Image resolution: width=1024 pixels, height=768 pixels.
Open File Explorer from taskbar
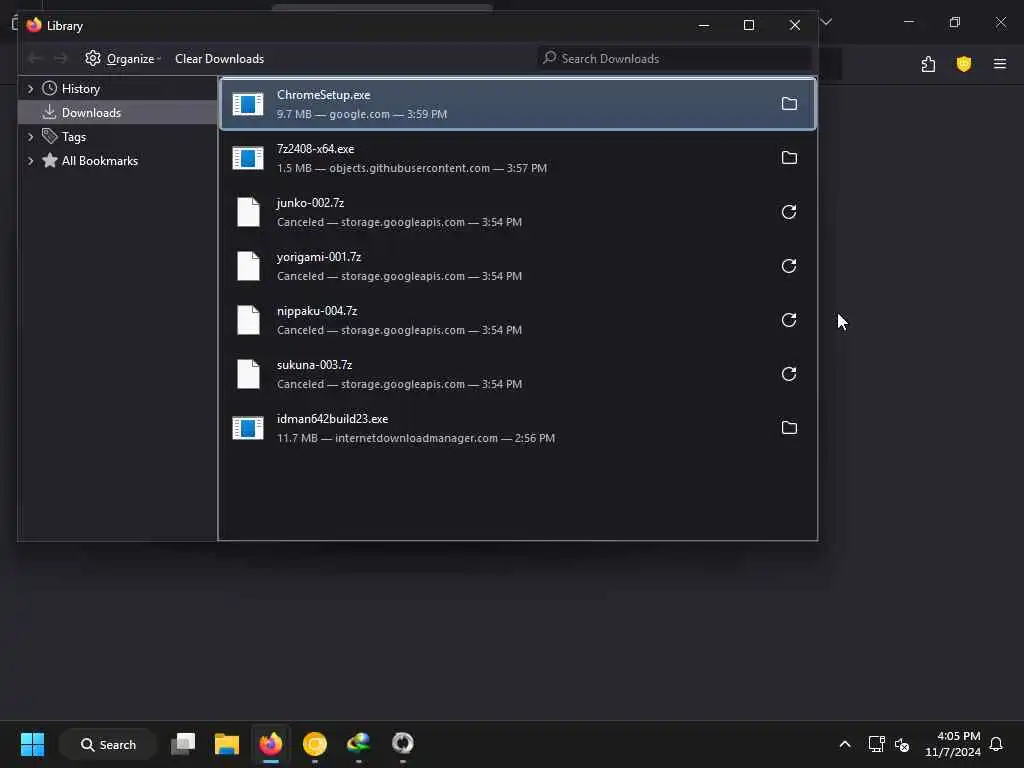(227, 744)
